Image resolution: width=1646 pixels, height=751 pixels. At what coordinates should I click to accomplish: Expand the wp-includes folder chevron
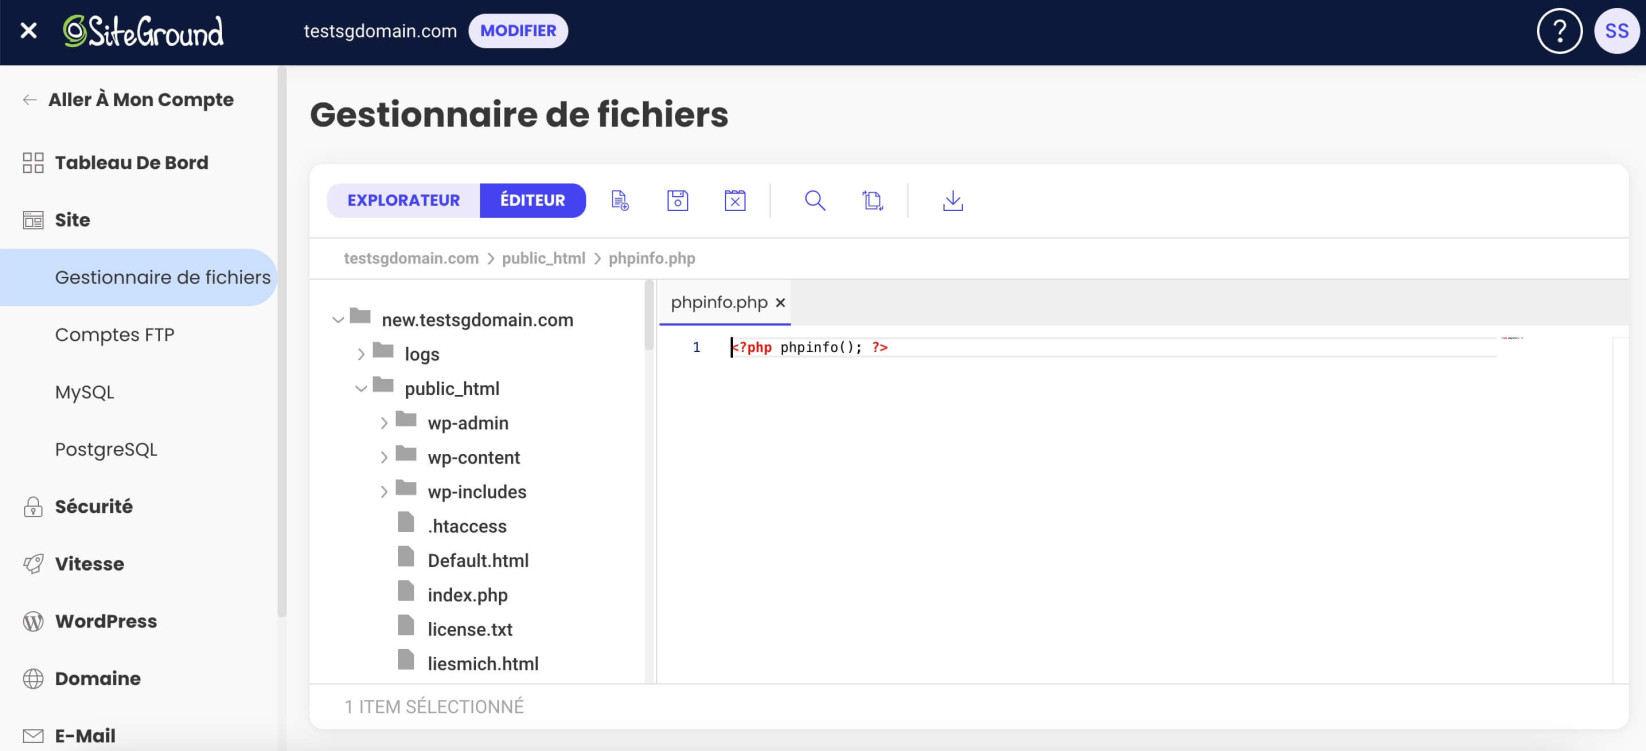click(x=384, y=492)
